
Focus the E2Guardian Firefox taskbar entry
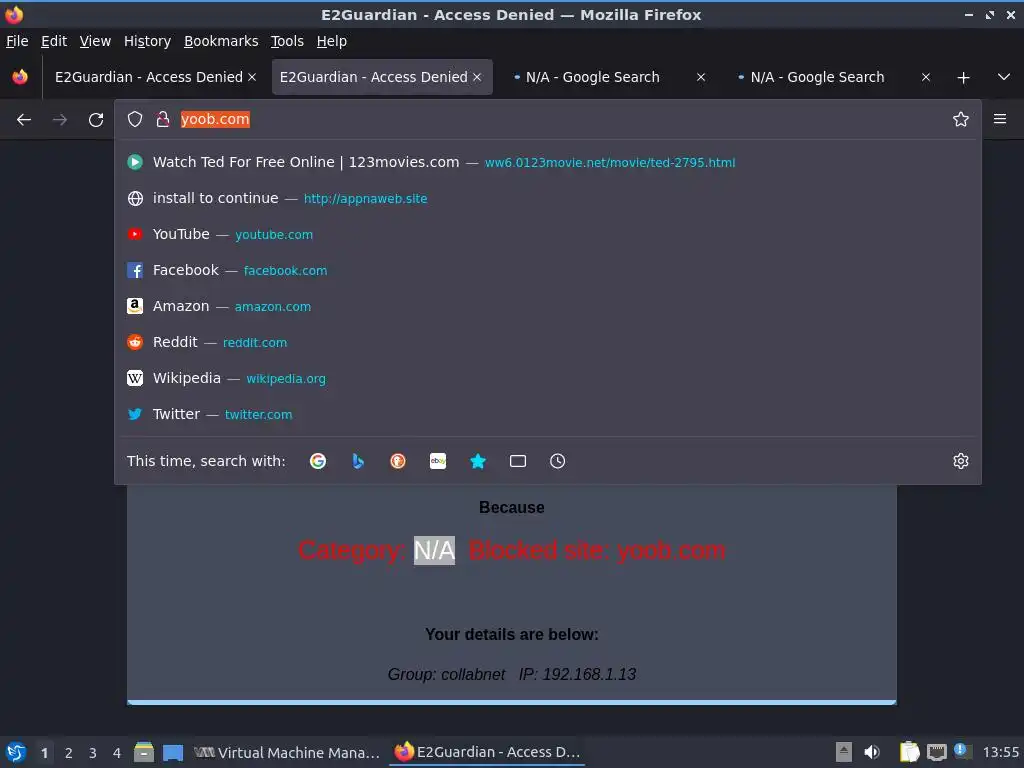(x=487, y=752)
